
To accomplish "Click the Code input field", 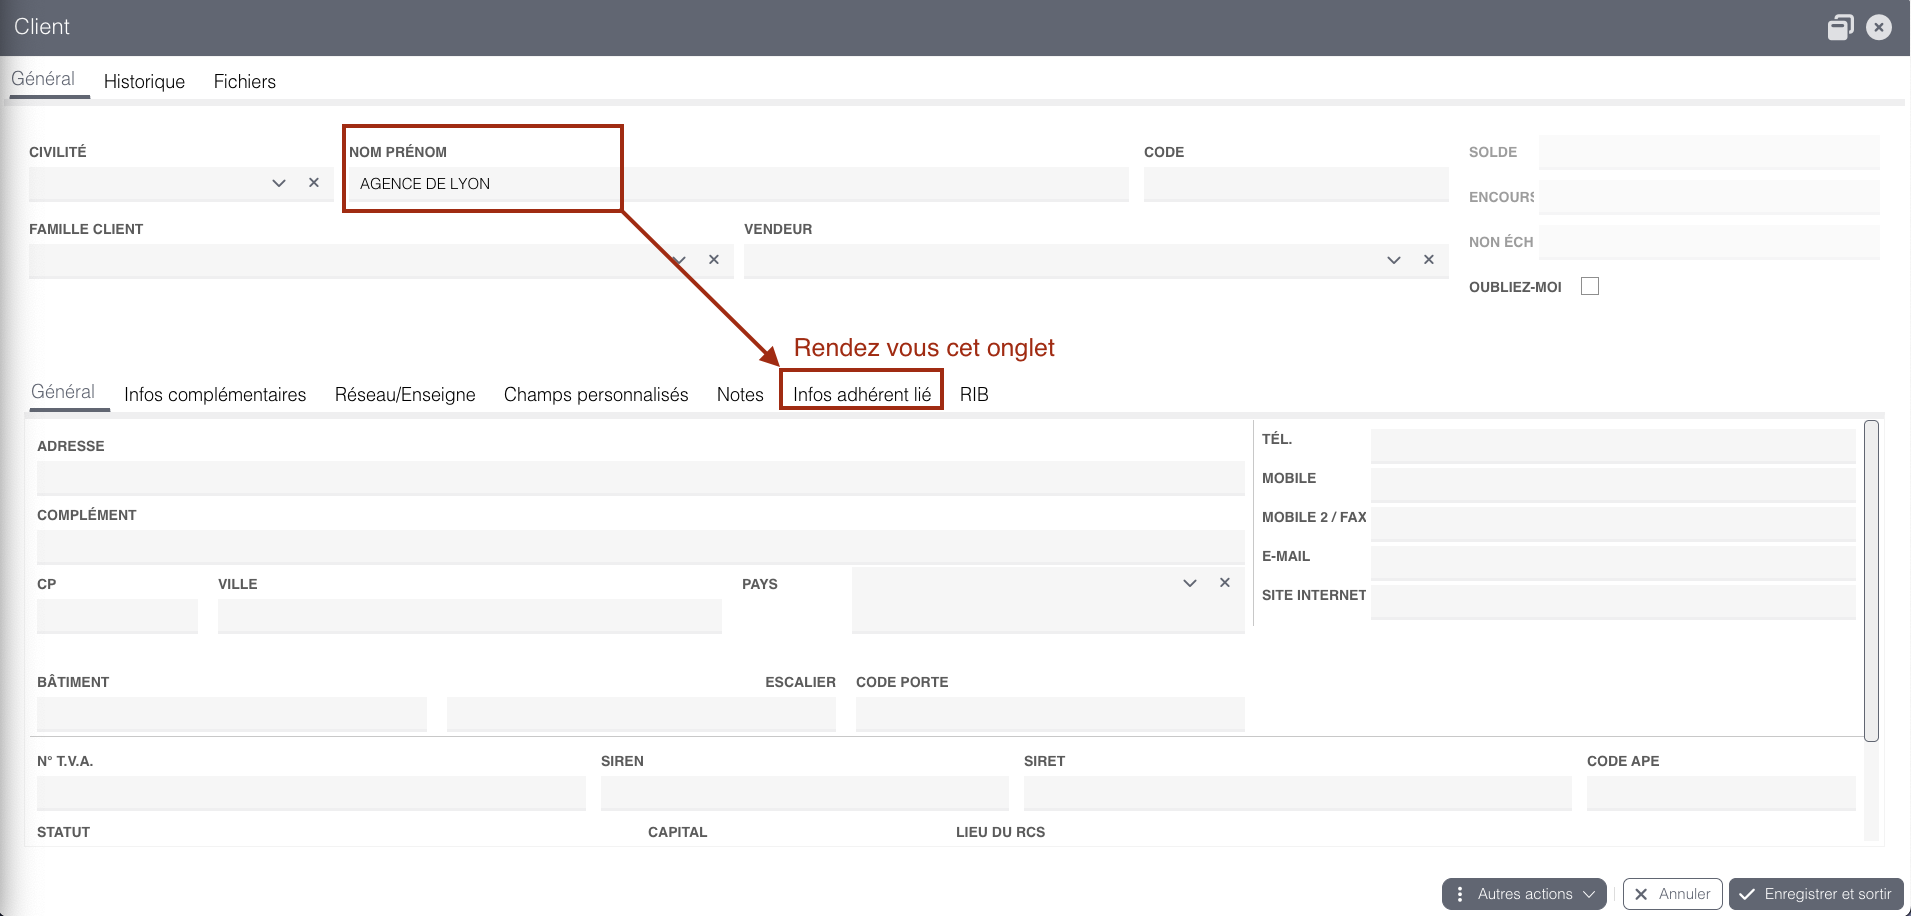I will [1296, 184].
